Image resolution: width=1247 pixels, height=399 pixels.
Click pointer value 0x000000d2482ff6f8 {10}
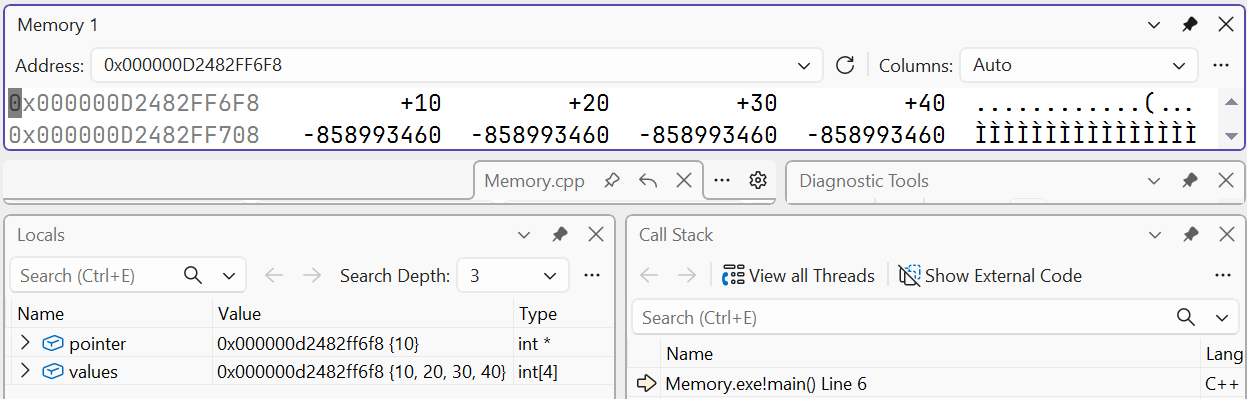tap(318, 343)
